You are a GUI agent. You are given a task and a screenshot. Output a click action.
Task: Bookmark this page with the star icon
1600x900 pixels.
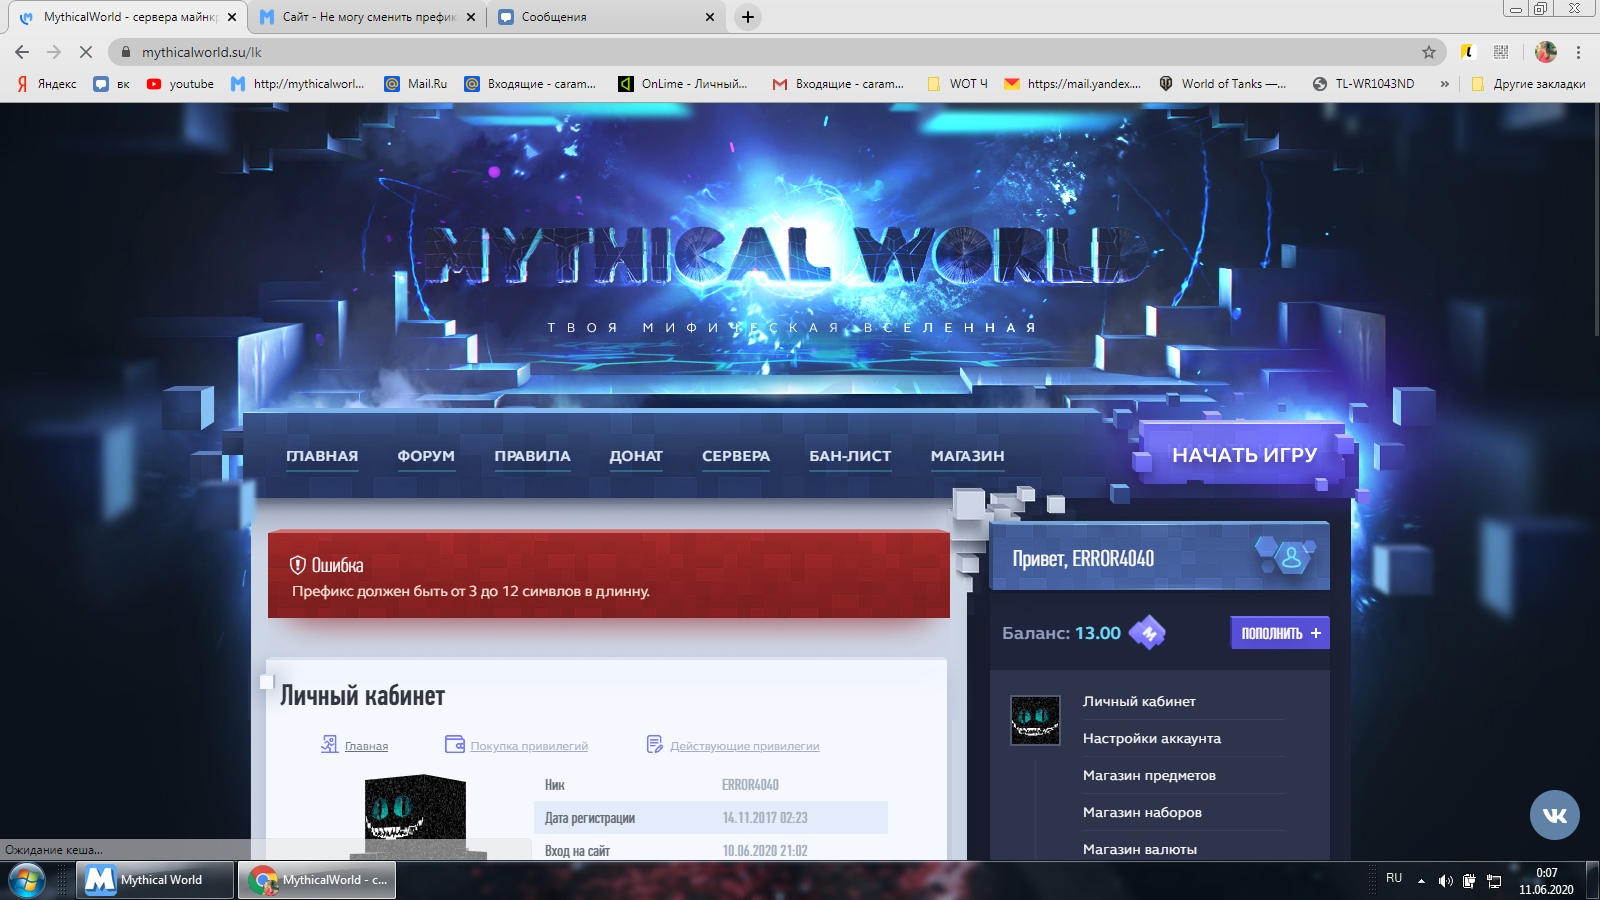1429,52
